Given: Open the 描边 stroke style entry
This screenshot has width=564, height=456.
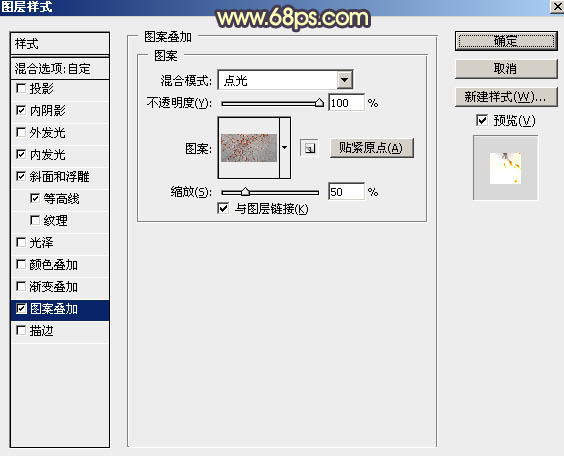Looking at the screenshot, I should coord(60,330).
